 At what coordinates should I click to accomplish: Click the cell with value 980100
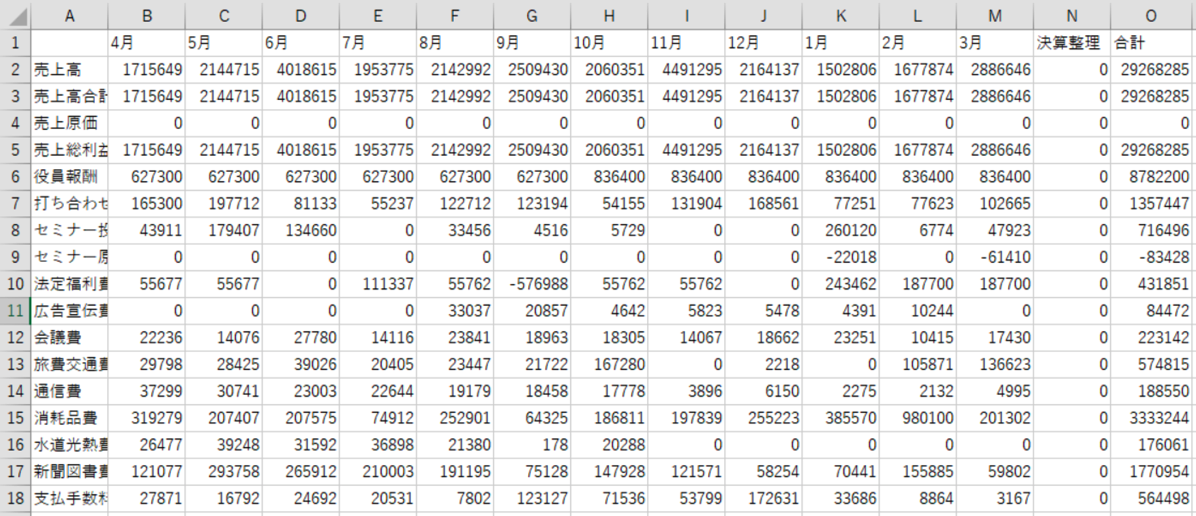(918, 419)
